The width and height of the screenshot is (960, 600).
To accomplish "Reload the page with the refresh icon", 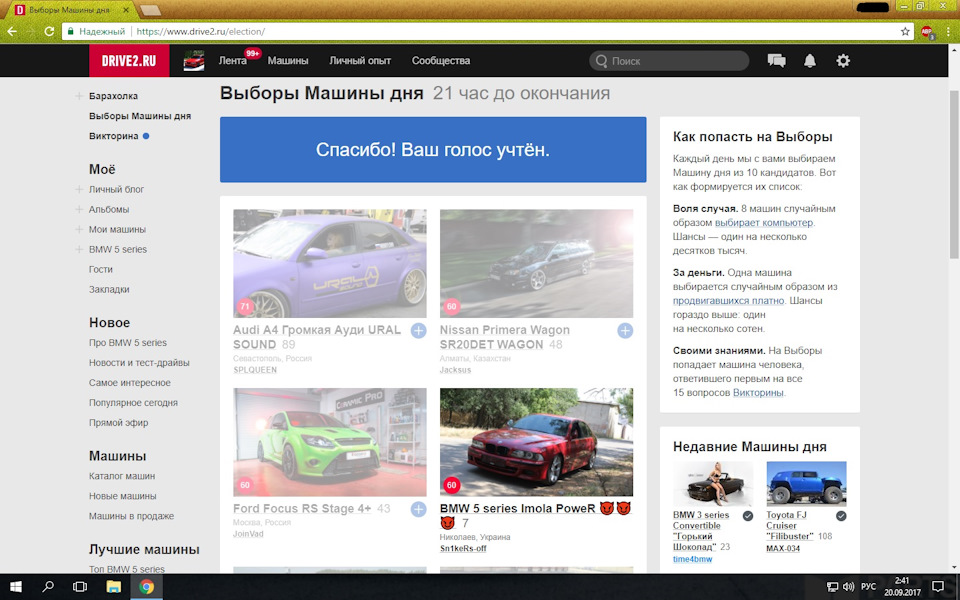I will point(49,31).
